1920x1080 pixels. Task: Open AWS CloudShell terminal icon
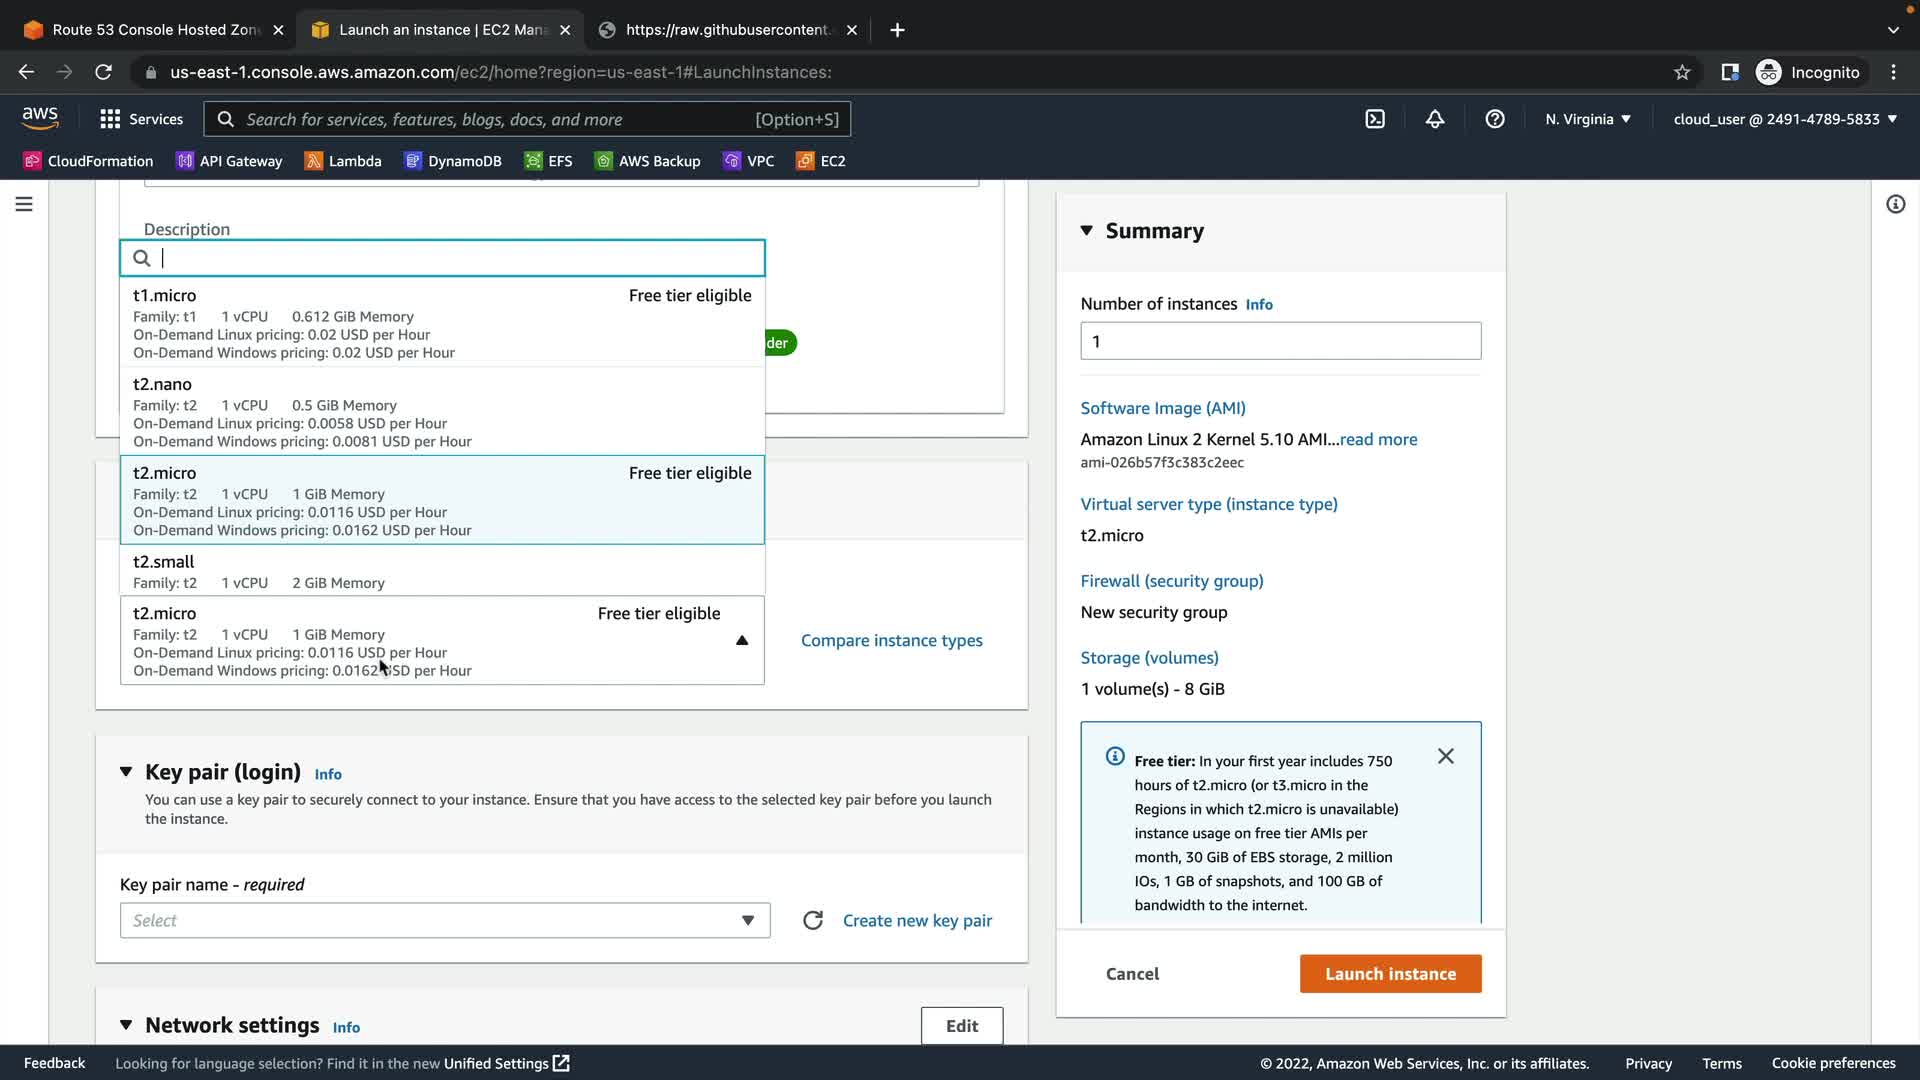click(1375, 119)
